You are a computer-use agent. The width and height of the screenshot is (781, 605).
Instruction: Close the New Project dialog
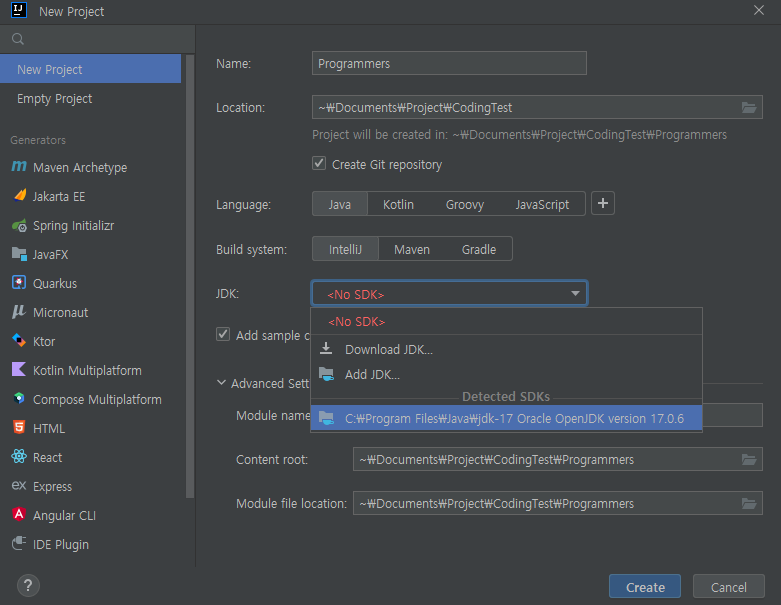(x=759, y=10)
